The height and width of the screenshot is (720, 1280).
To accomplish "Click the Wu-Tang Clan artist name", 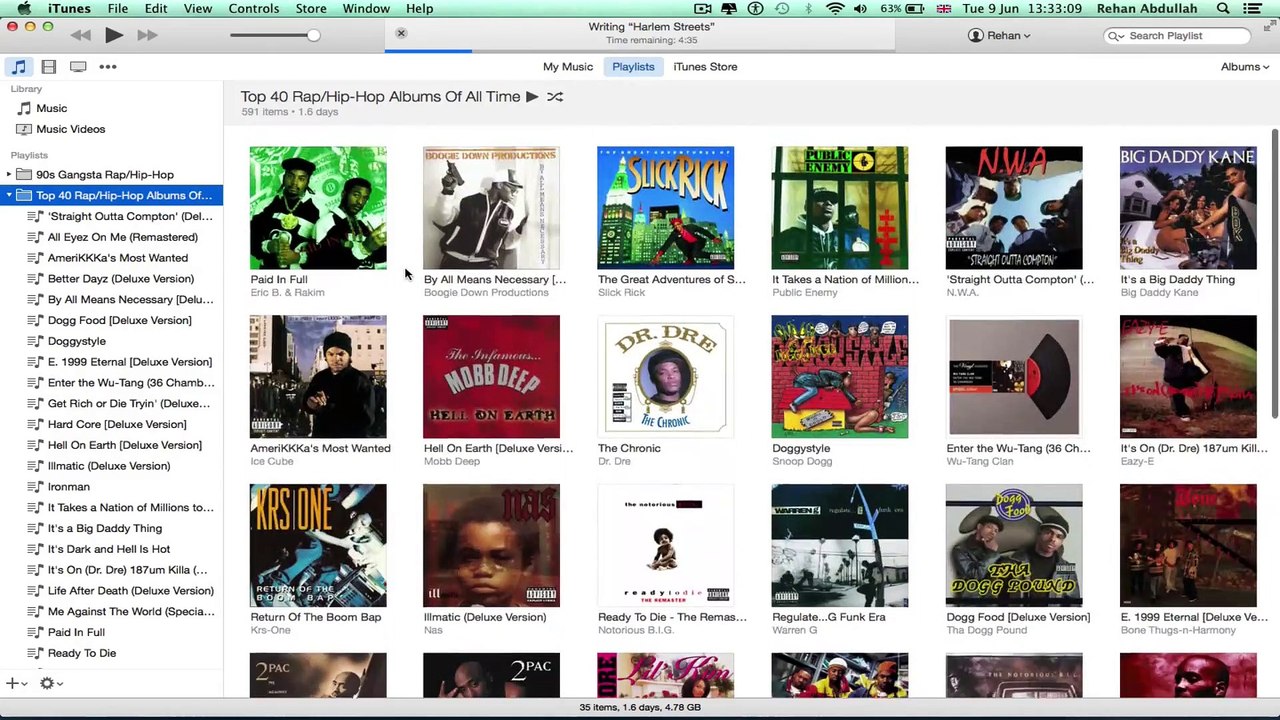I will click(x=980, y=462).
